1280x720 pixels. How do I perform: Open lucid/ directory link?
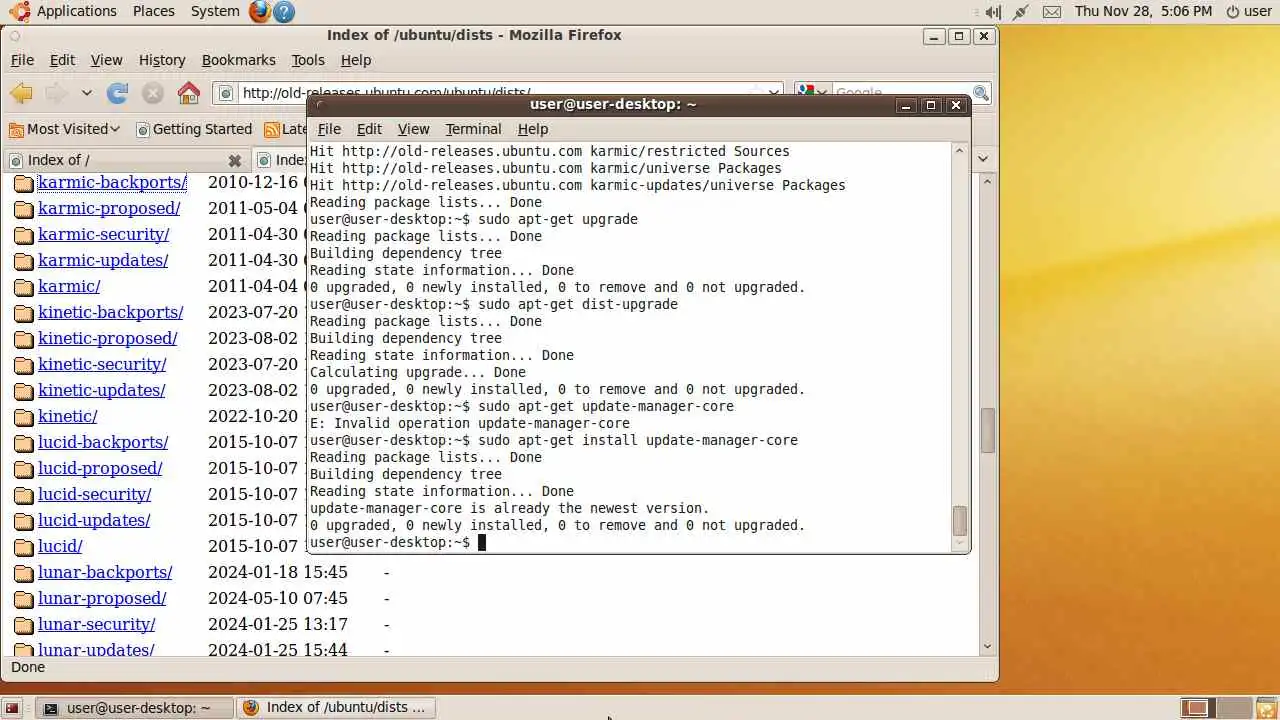pyautogui.click(x=60, y=546)
